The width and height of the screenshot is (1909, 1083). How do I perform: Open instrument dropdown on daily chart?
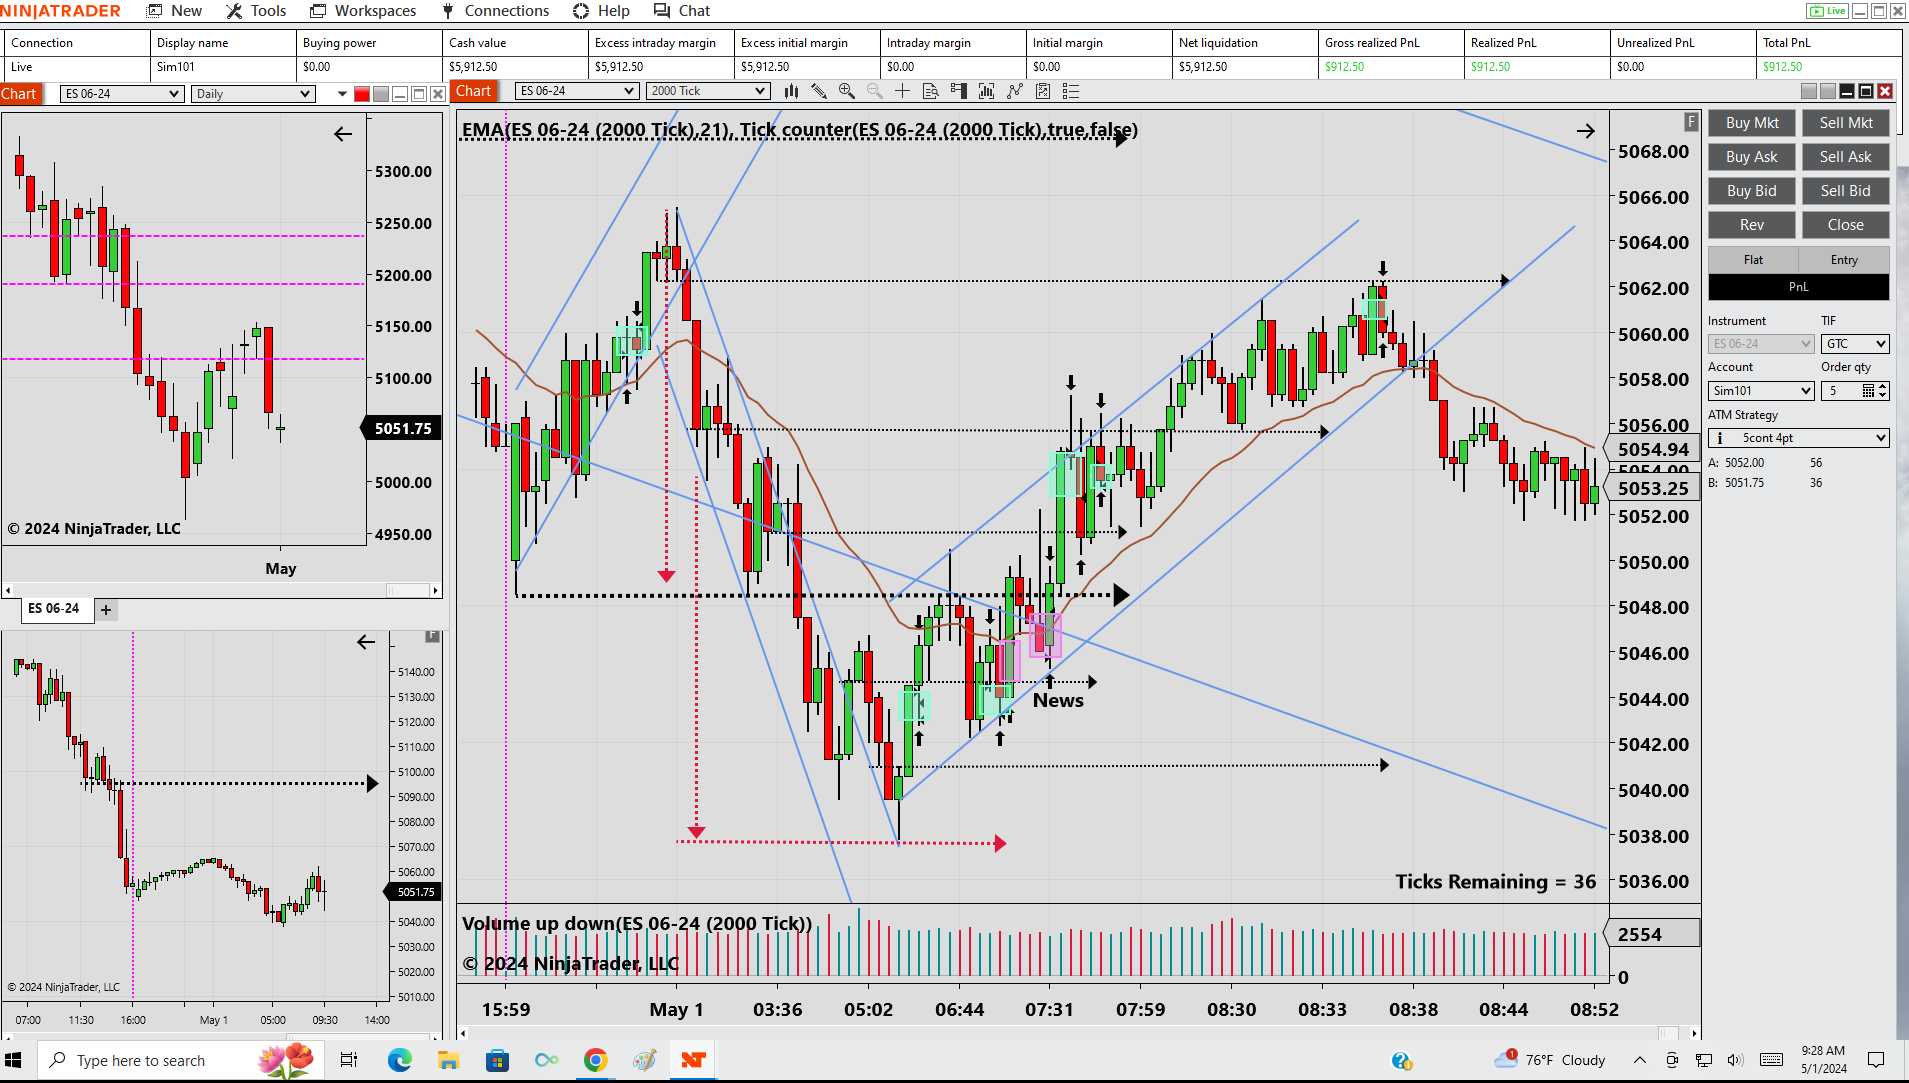(x=122, y=94)
